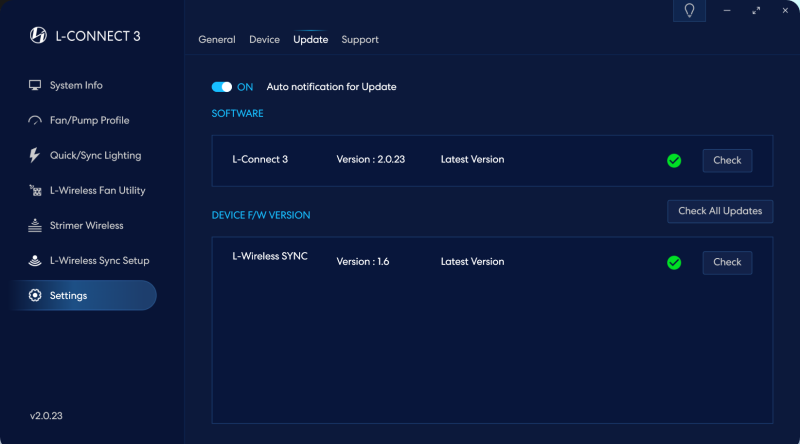Click green checkmark for L-Wireless SYNC
The width and height of the screenshot is (800, 444).
(x=674, y=263)
